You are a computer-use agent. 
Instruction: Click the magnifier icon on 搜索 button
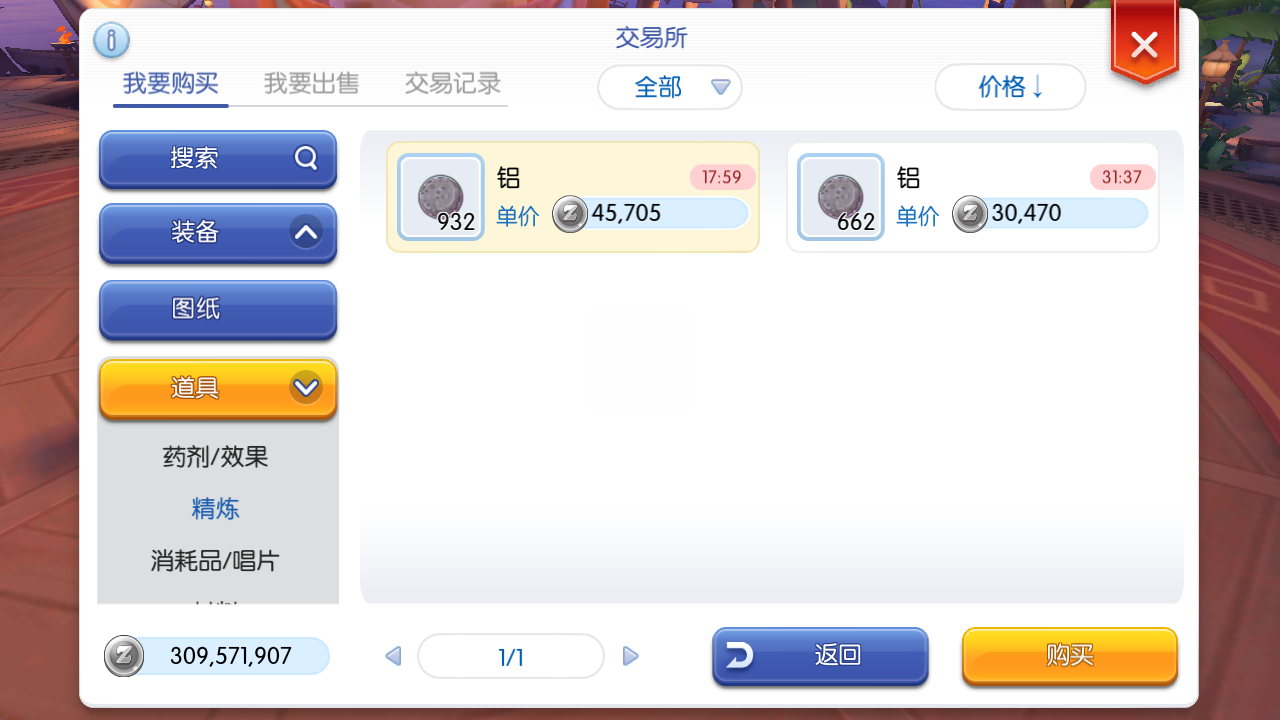305,158
